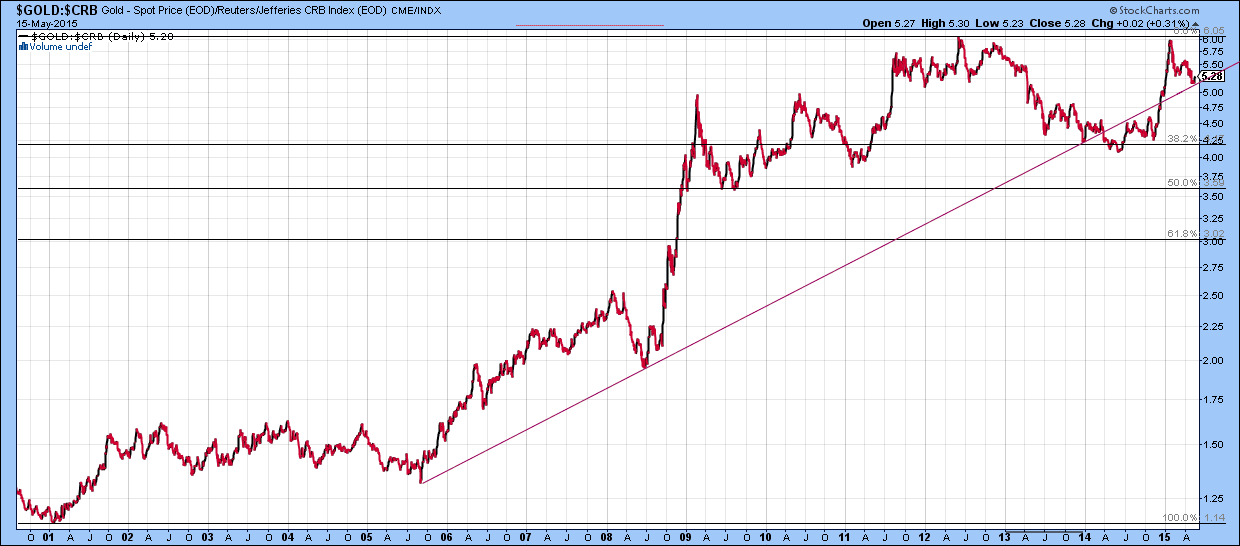
Task: Click the Low 5.23 value
Action: coord(1001,21)
